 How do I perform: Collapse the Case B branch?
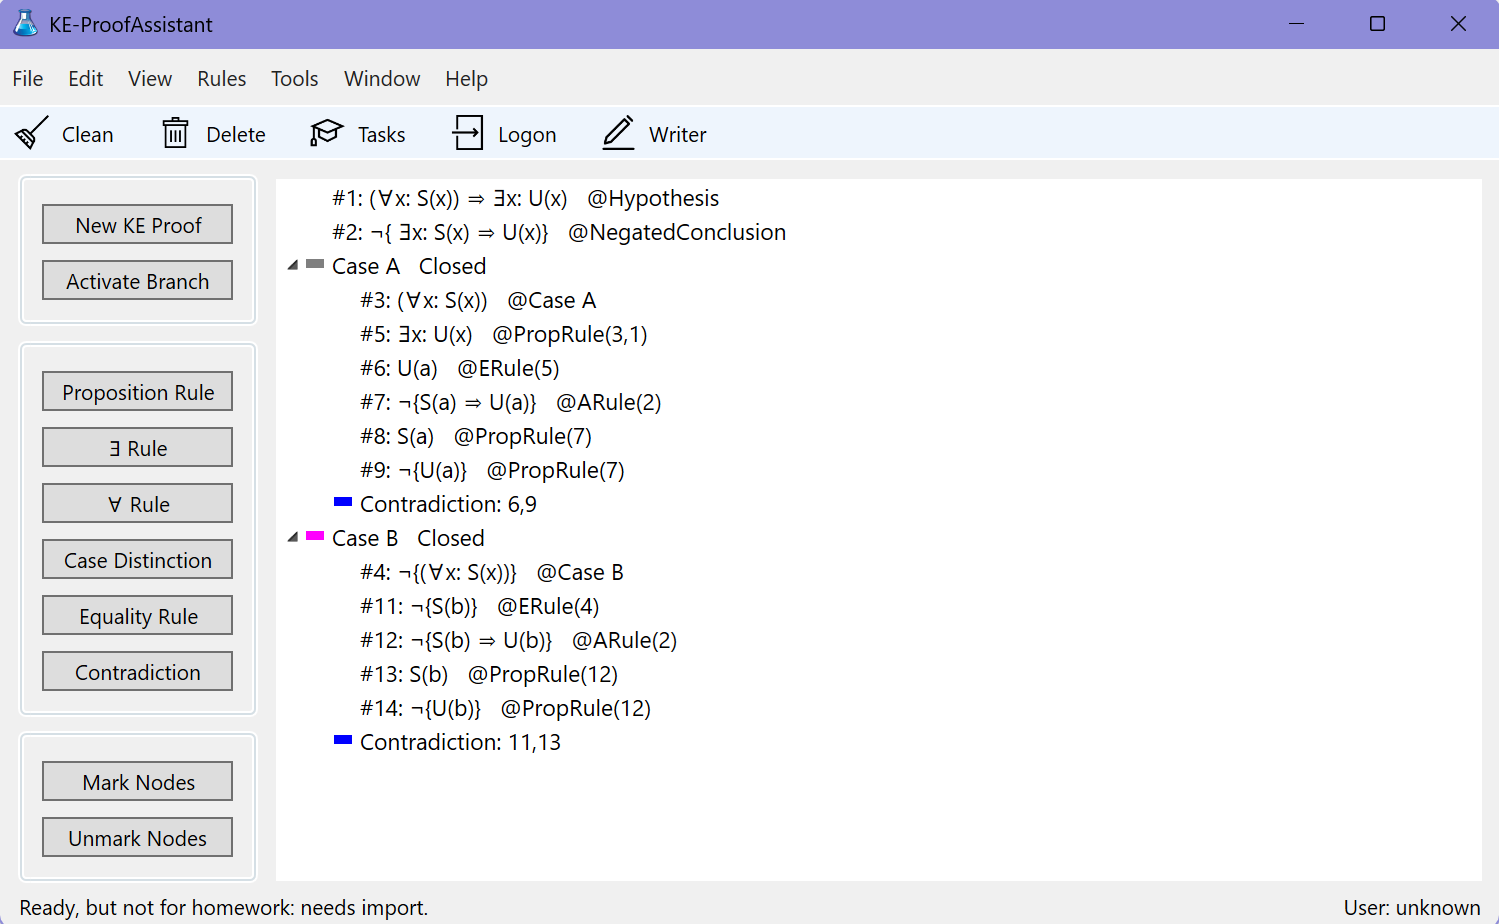[x=293, y=537]
